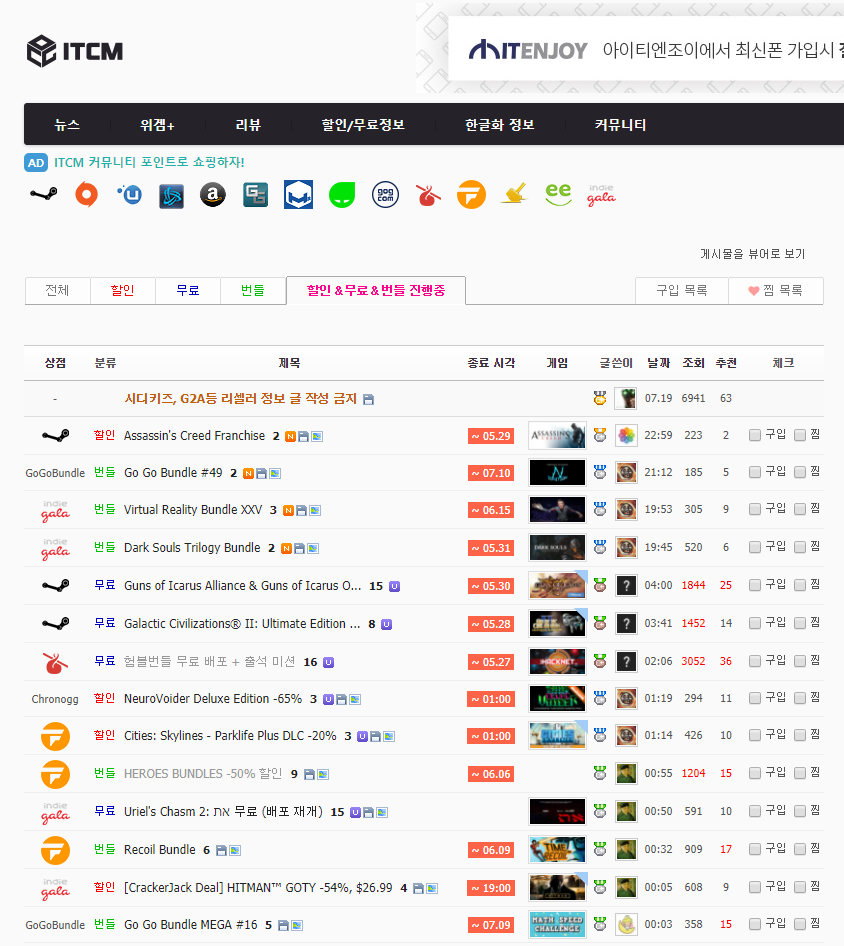Pick the GamersGate store icon
Image resolution: width=844 pixels, height=946 pixels.
pos(256,195)
